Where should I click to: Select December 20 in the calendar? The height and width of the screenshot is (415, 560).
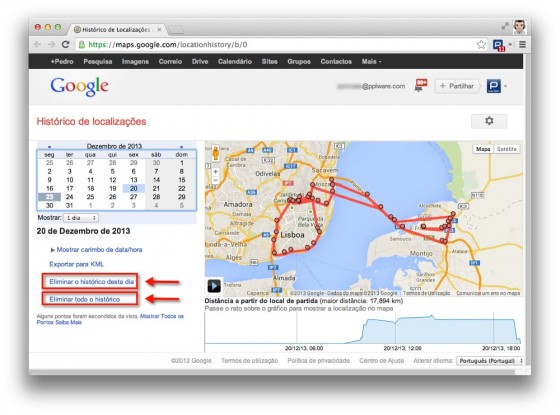[134, 189]
